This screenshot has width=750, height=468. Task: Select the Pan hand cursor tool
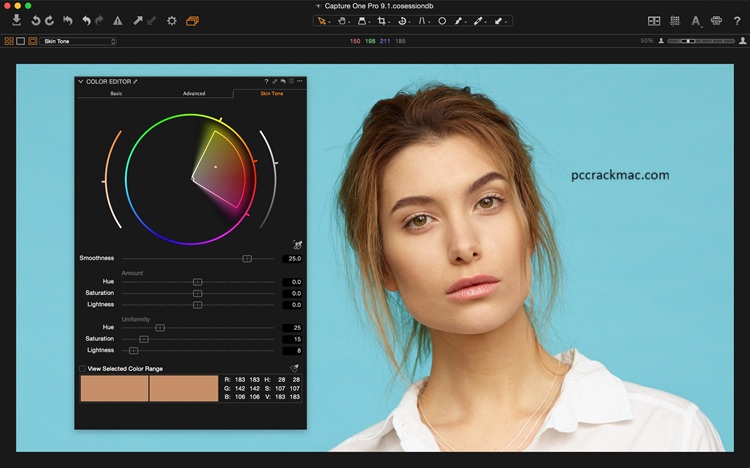click(342, 21)
